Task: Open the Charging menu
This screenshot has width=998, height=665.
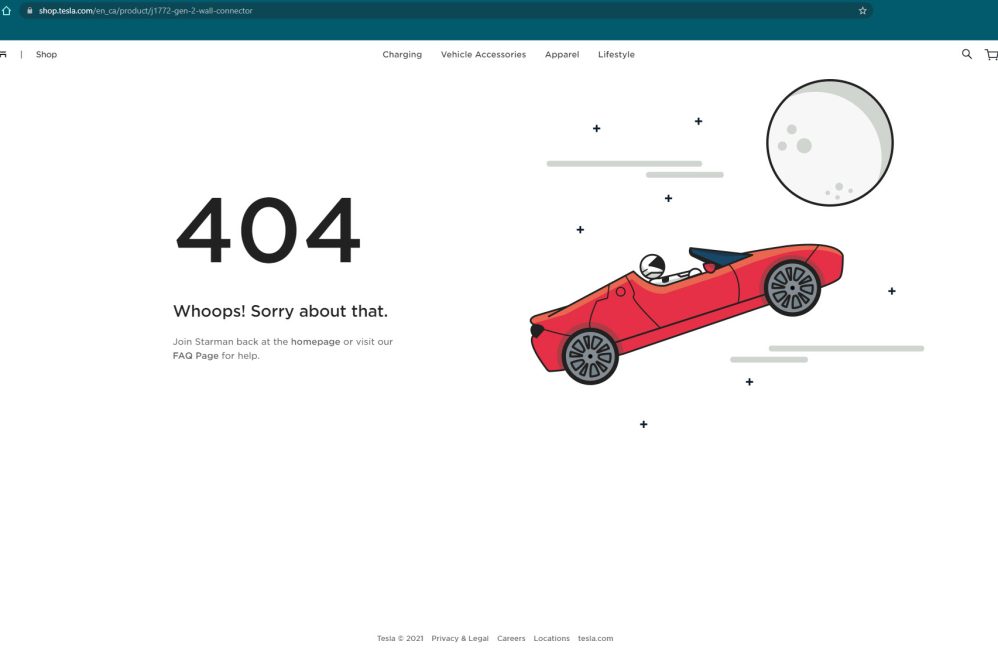Action: click(402, 55)
